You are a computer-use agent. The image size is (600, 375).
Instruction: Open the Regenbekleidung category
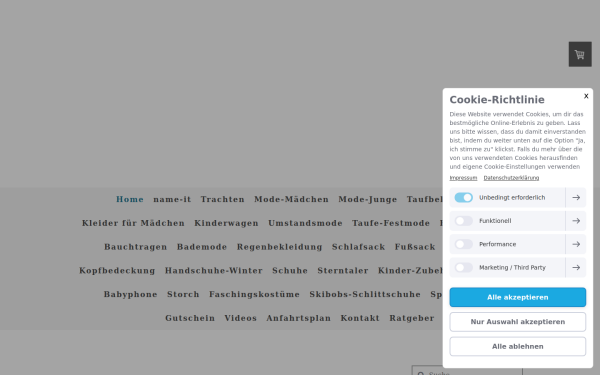[x=279, y=247]
